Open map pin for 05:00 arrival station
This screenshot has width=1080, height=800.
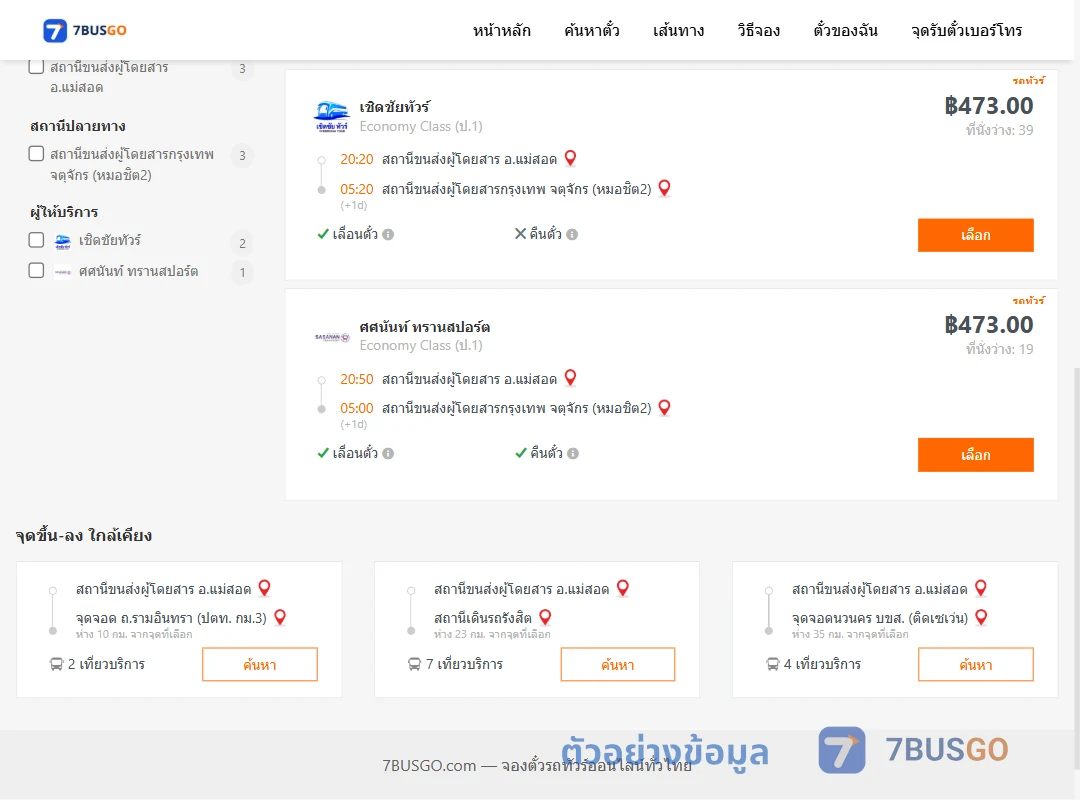[665, 407]
